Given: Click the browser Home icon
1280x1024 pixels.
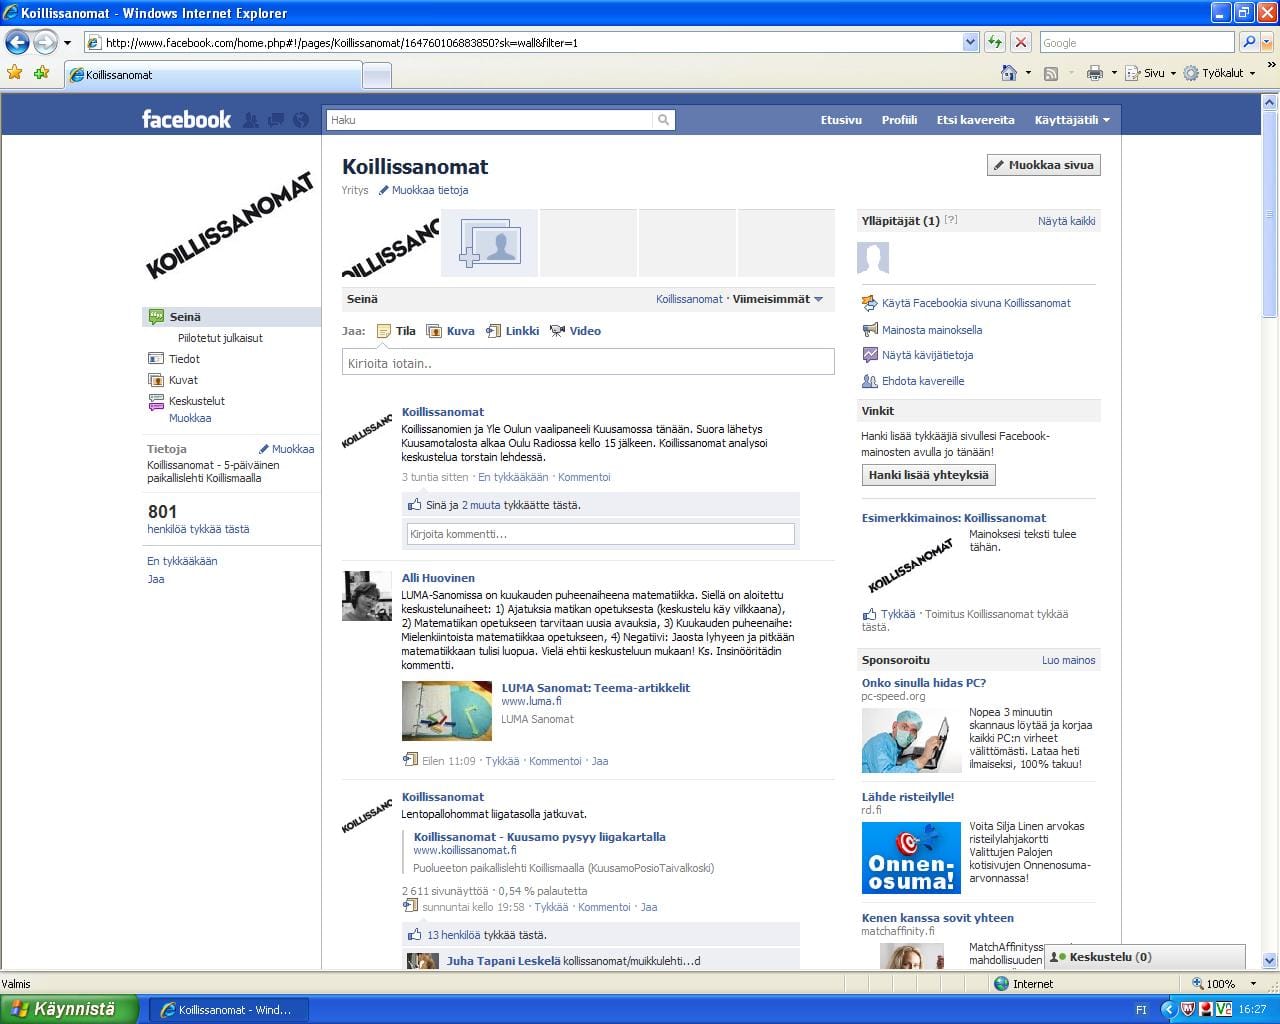Looking at the screenshot, I should pyautogui.click(x=1009, y=73).
